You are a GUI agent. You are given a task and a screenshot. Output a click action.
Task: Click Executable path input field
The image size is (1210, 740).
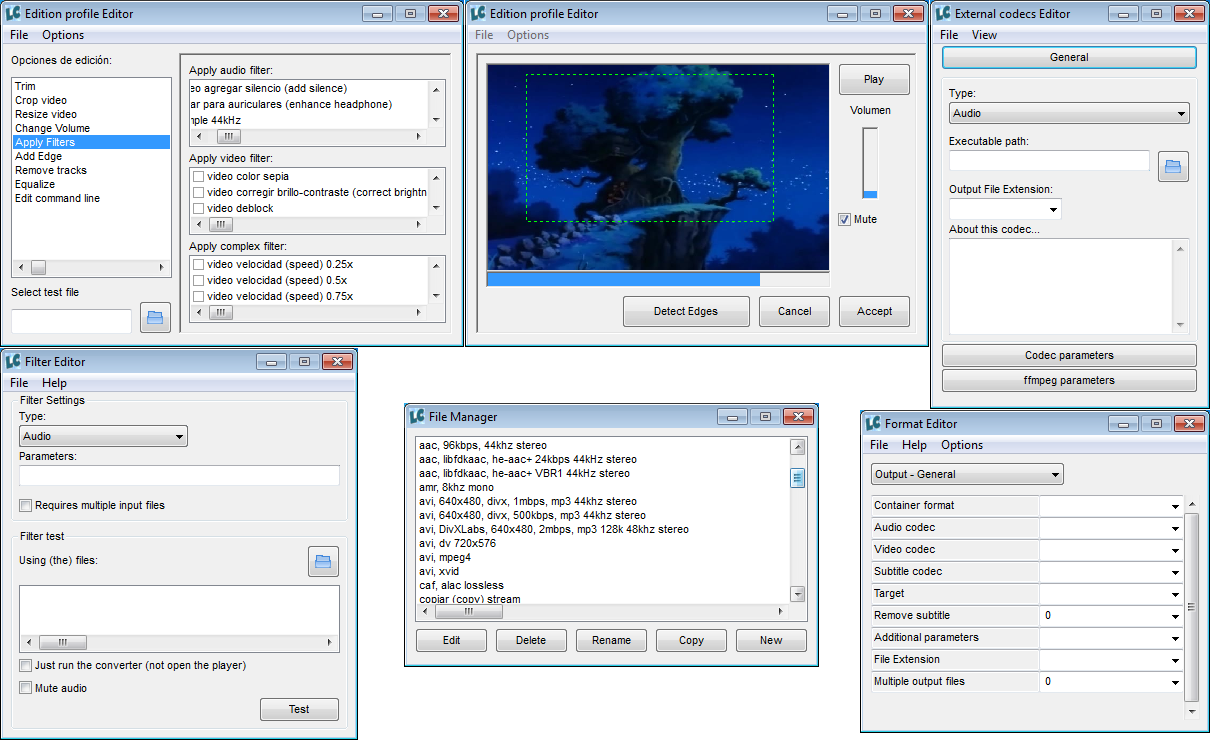(x=1049, y=161)
